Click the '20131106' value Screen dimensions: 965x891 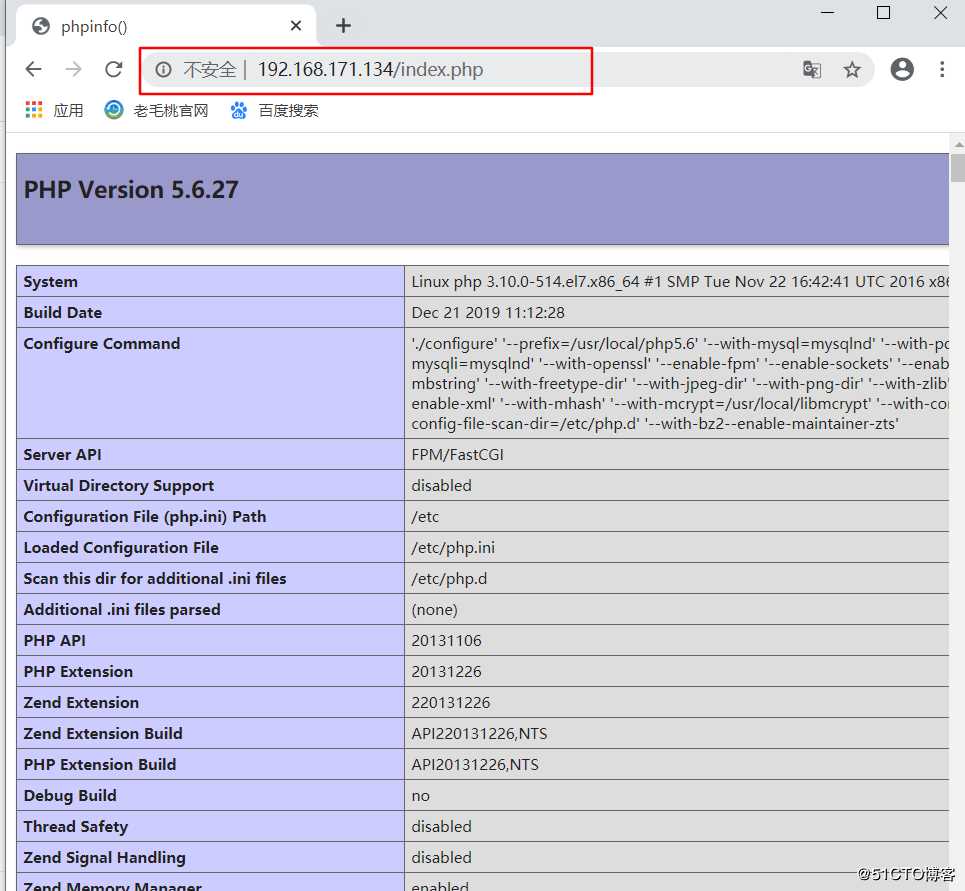[x=446, y=641]
